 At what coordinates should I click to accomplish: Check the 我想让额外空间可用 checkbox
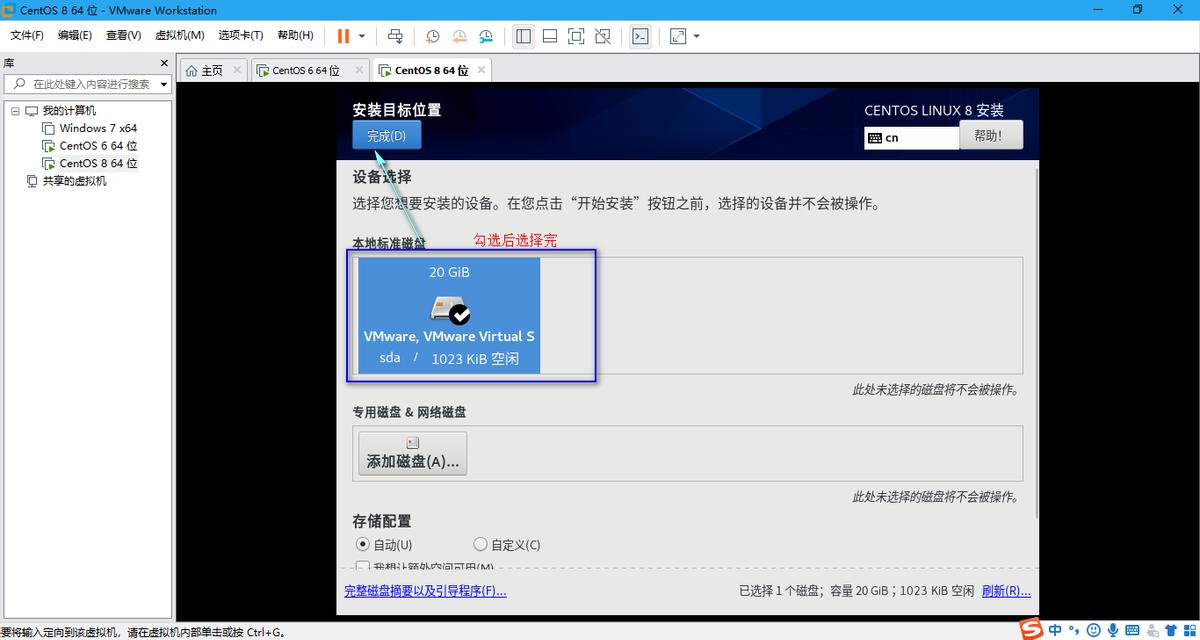coord(362,566)
